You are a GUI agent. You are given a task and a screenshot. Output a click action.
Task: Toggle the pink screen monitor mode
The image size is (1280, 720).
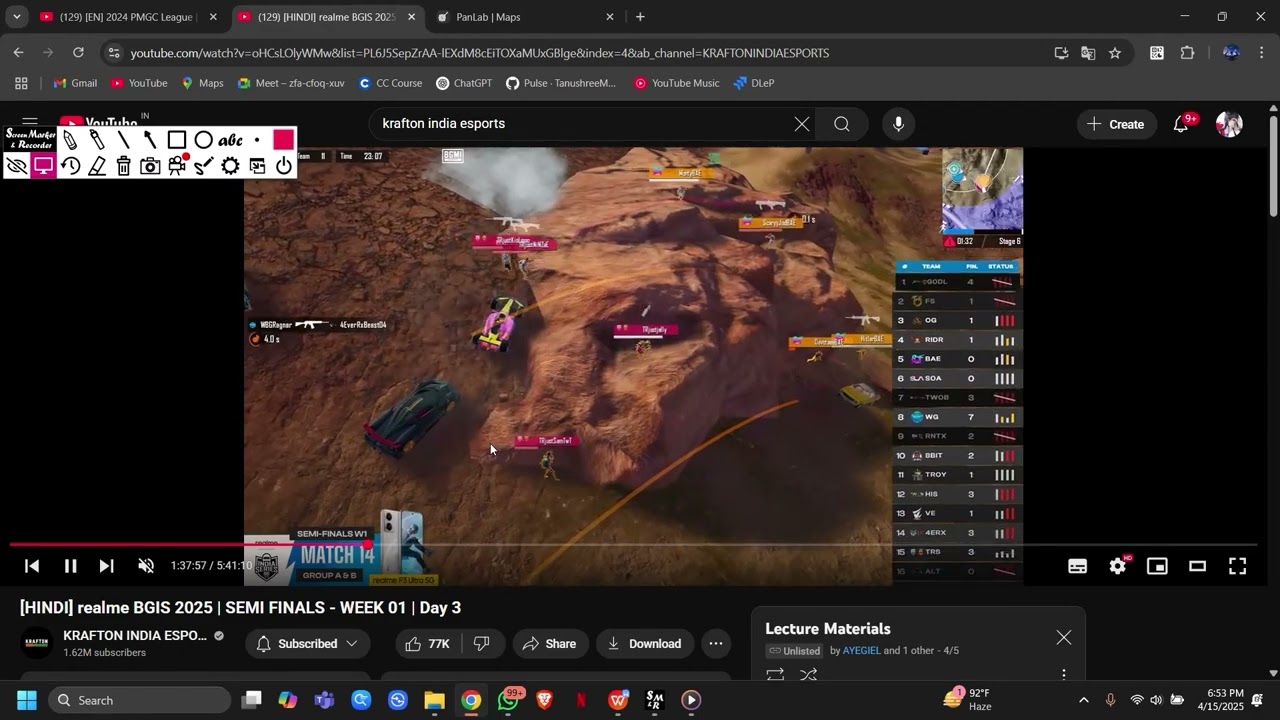pos(43,166)
